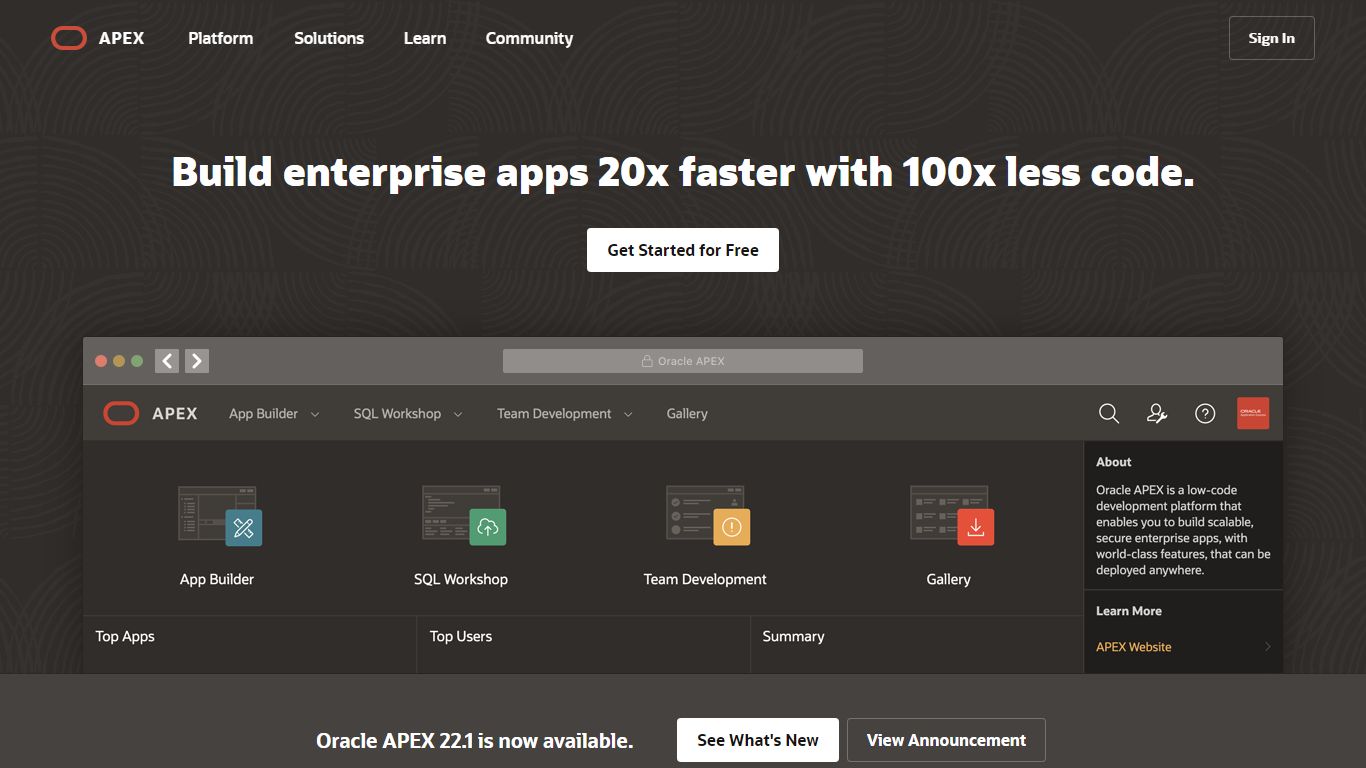Click the SQL Workshop tile label
Image resolution: width=1366 pixels, height=768 pixels.
point(461,579)
